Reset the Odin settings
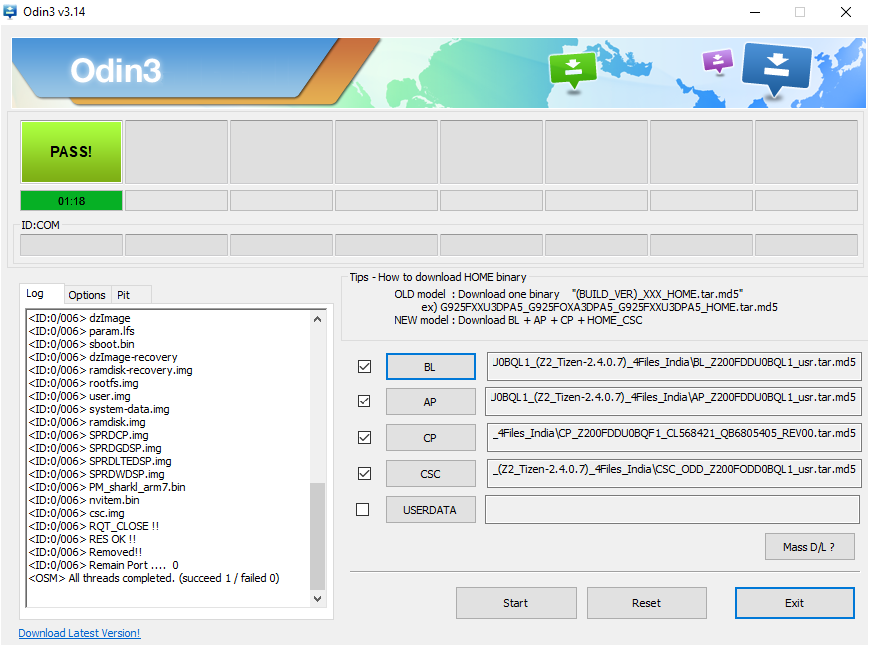 coord(646,603)
